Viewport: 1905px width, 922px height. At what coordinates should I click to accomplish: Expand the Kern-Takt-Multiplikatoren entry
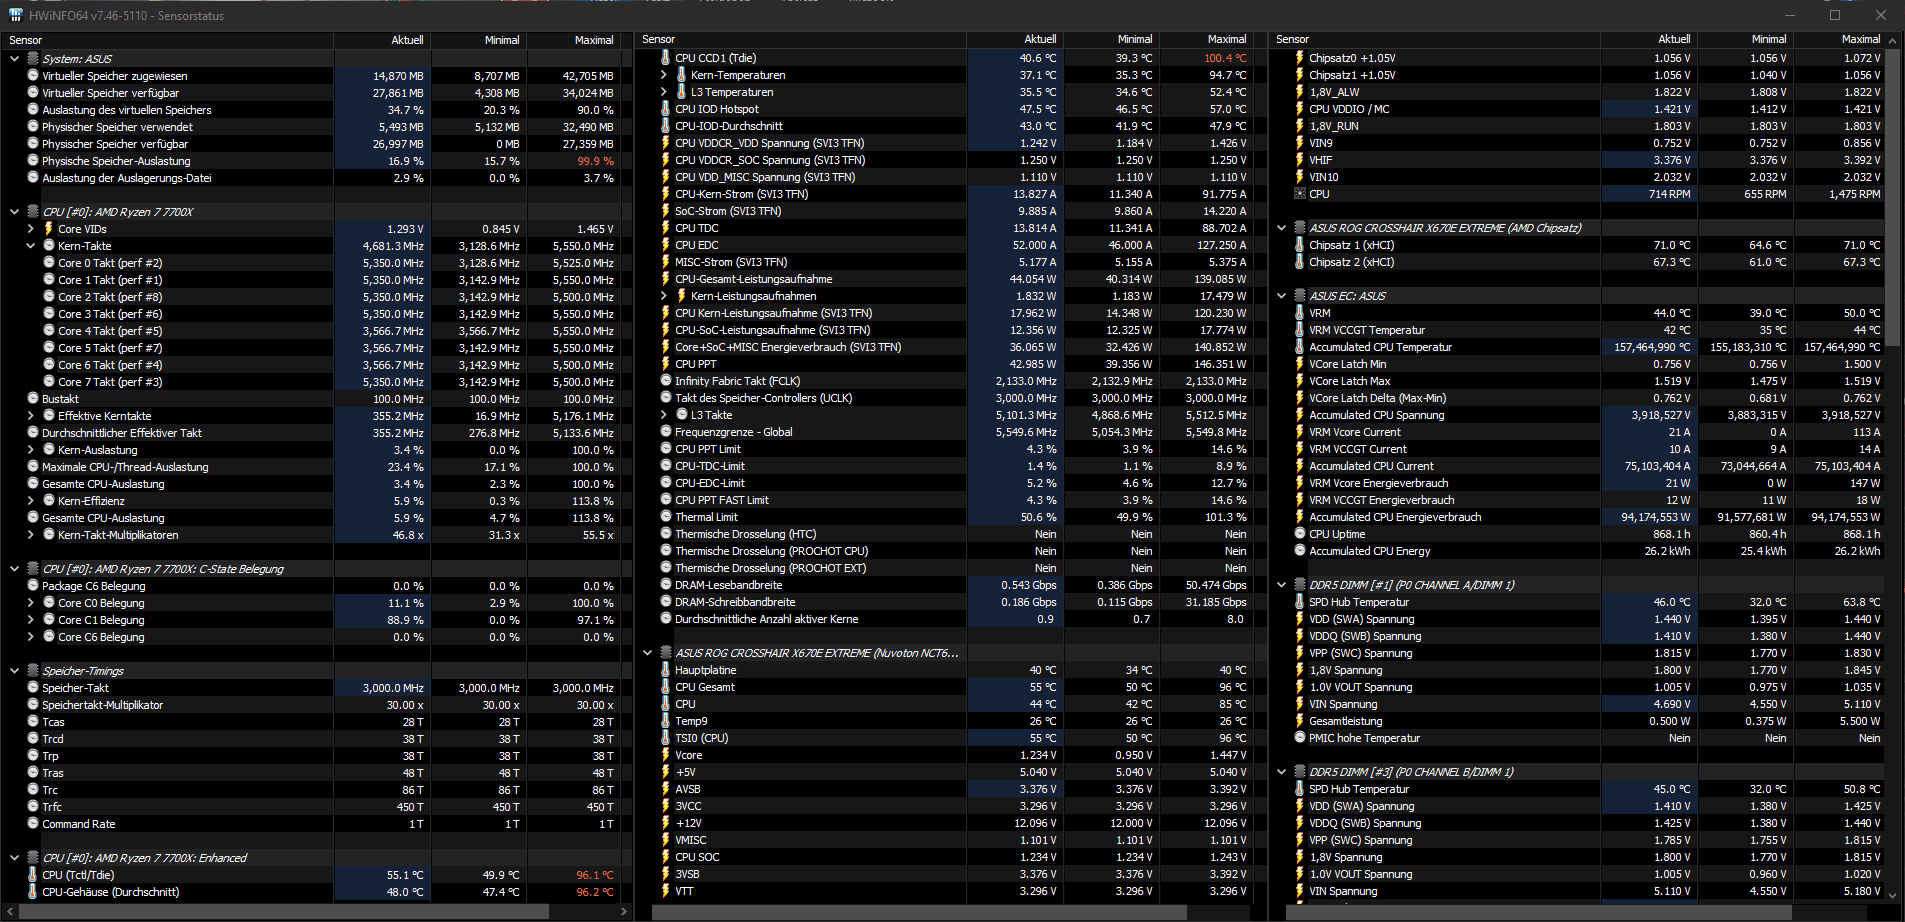(x=30, y=535)
